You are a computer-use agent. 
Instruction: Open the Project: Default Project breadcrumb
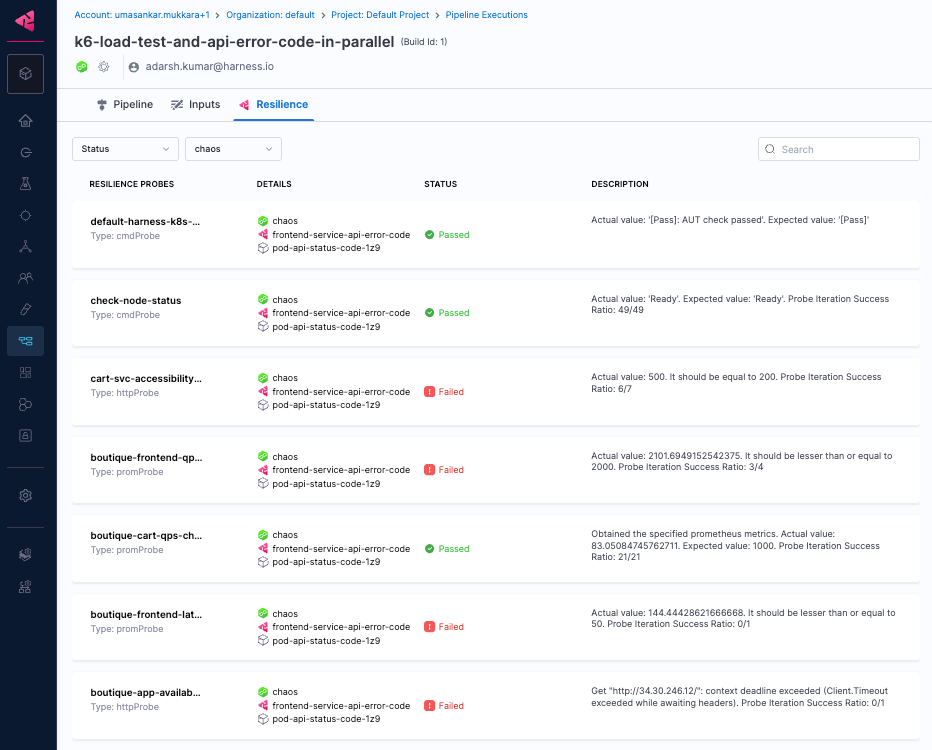point(380,15)
